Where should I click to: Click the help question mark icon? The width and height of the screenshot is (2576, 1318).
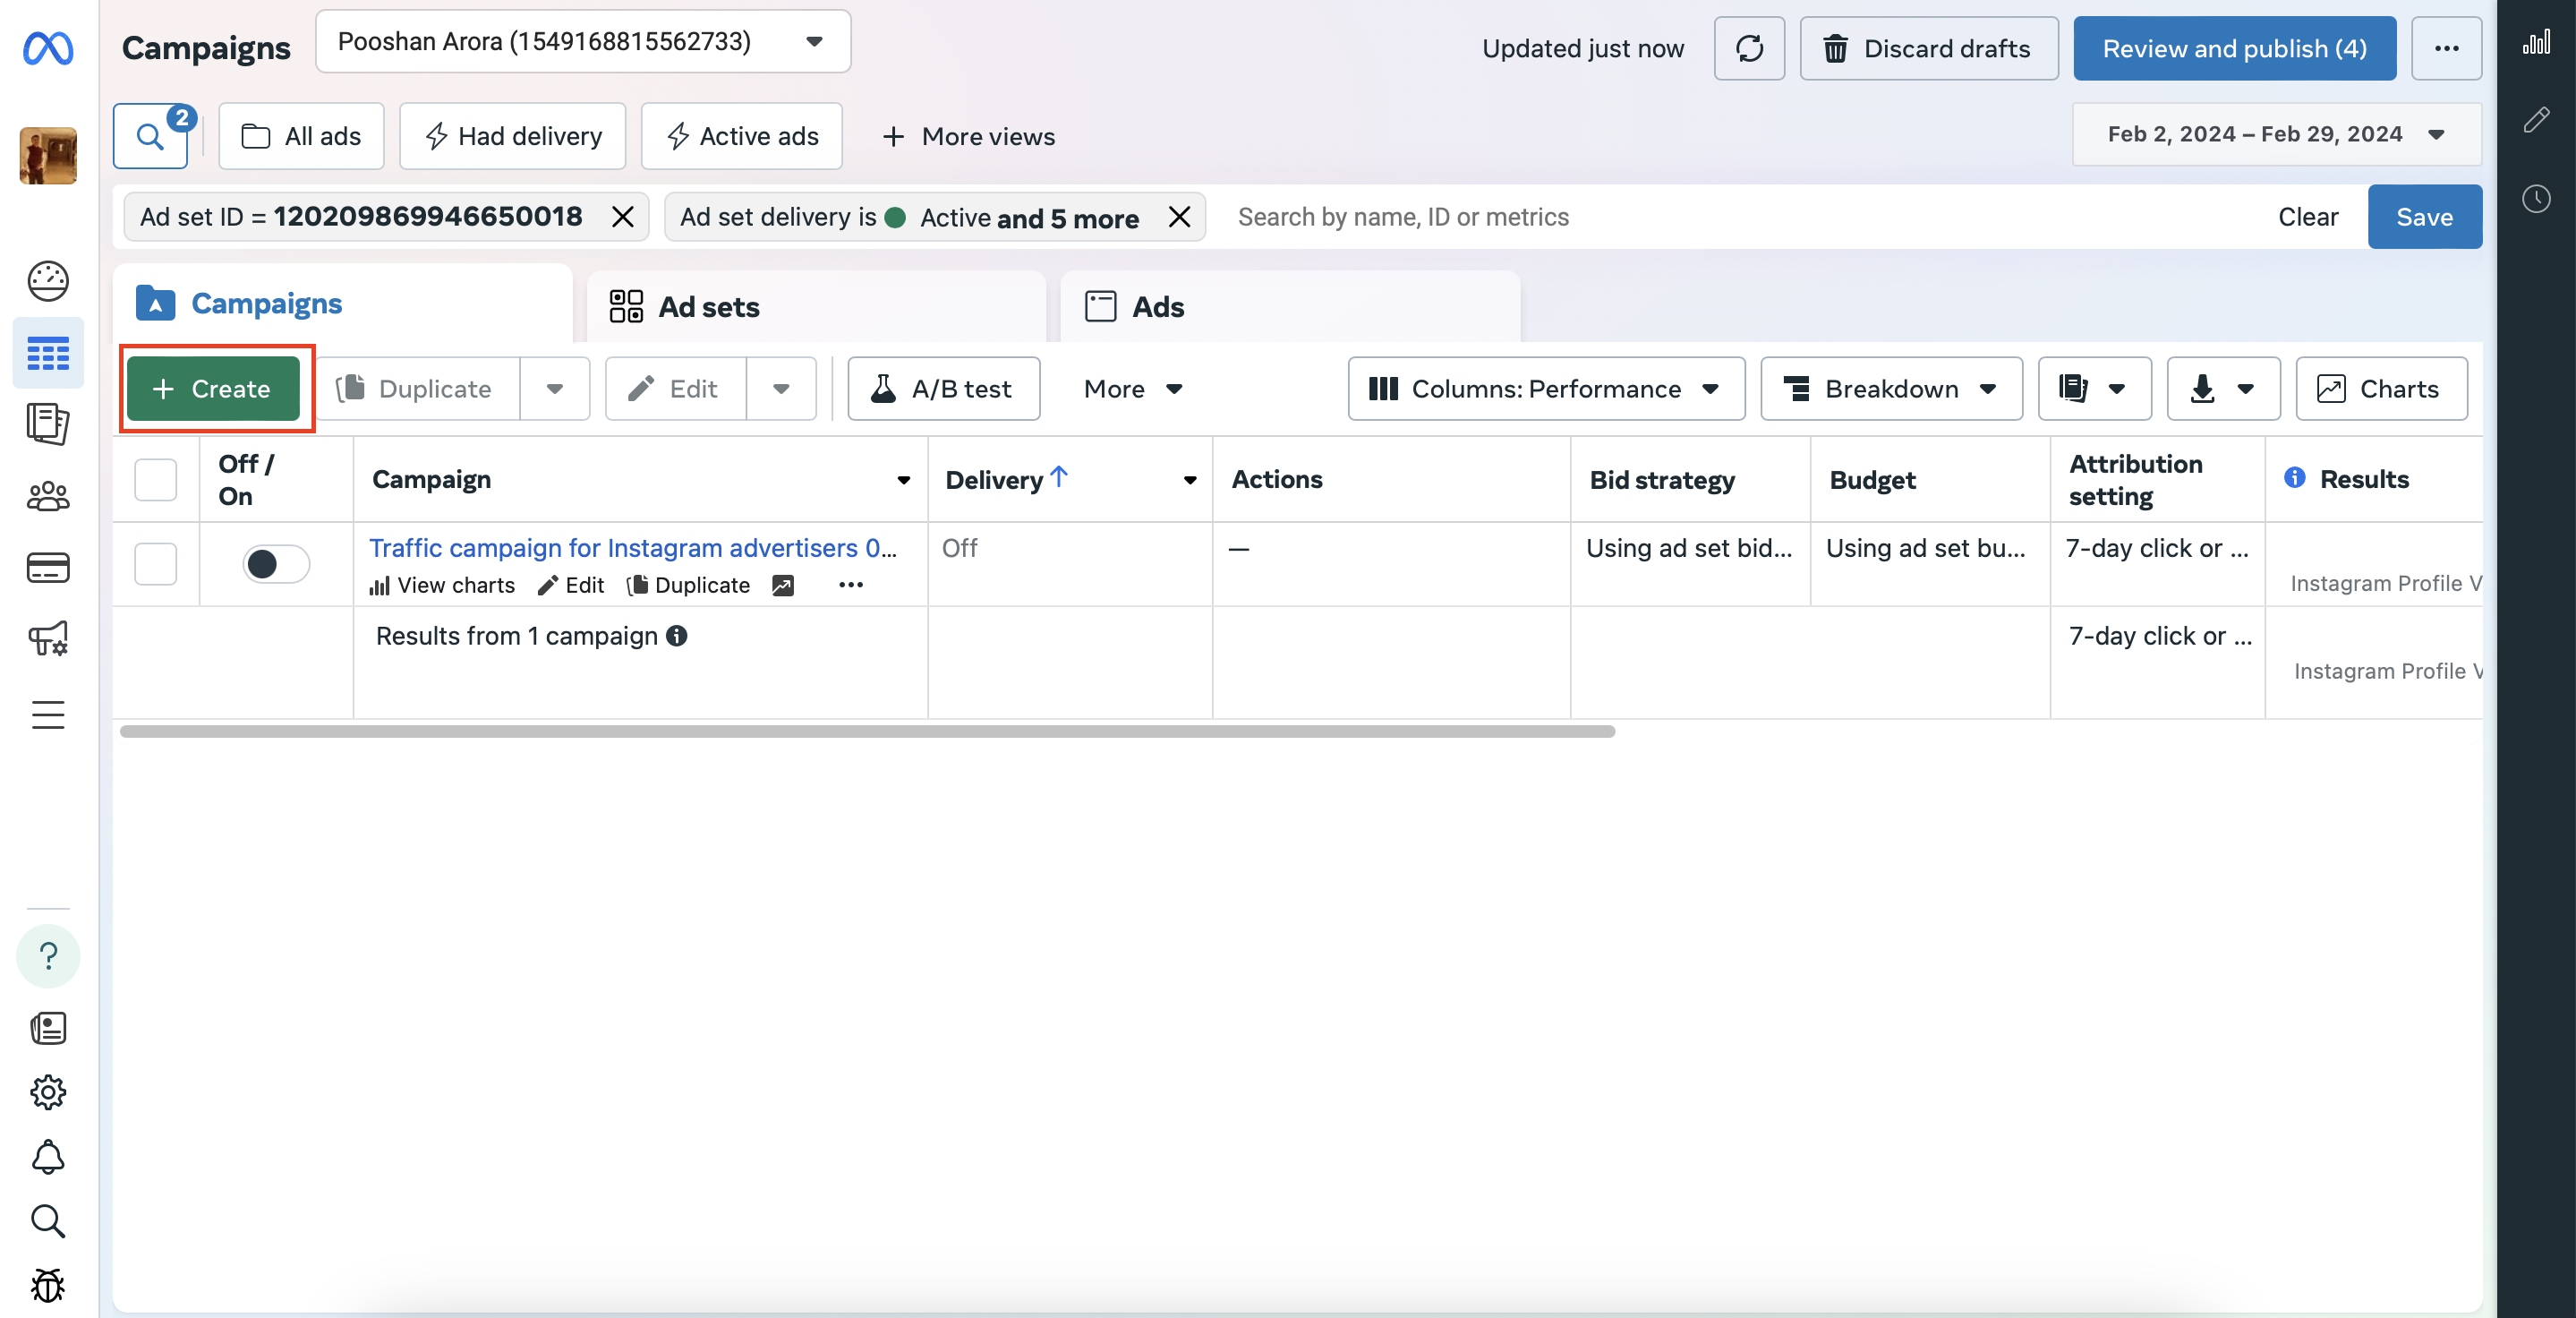click(48, 956)
